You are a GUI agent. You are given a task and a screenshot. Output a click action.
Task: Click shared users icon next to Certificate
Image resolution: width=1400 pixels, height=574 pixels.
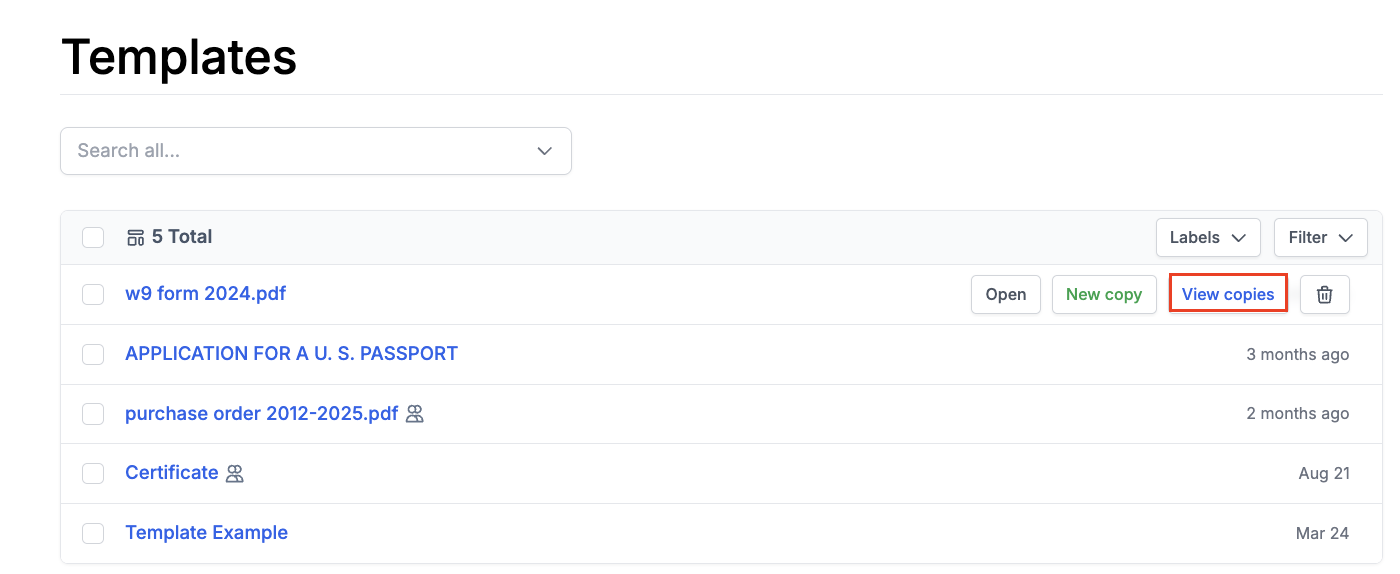click(235, 474)
